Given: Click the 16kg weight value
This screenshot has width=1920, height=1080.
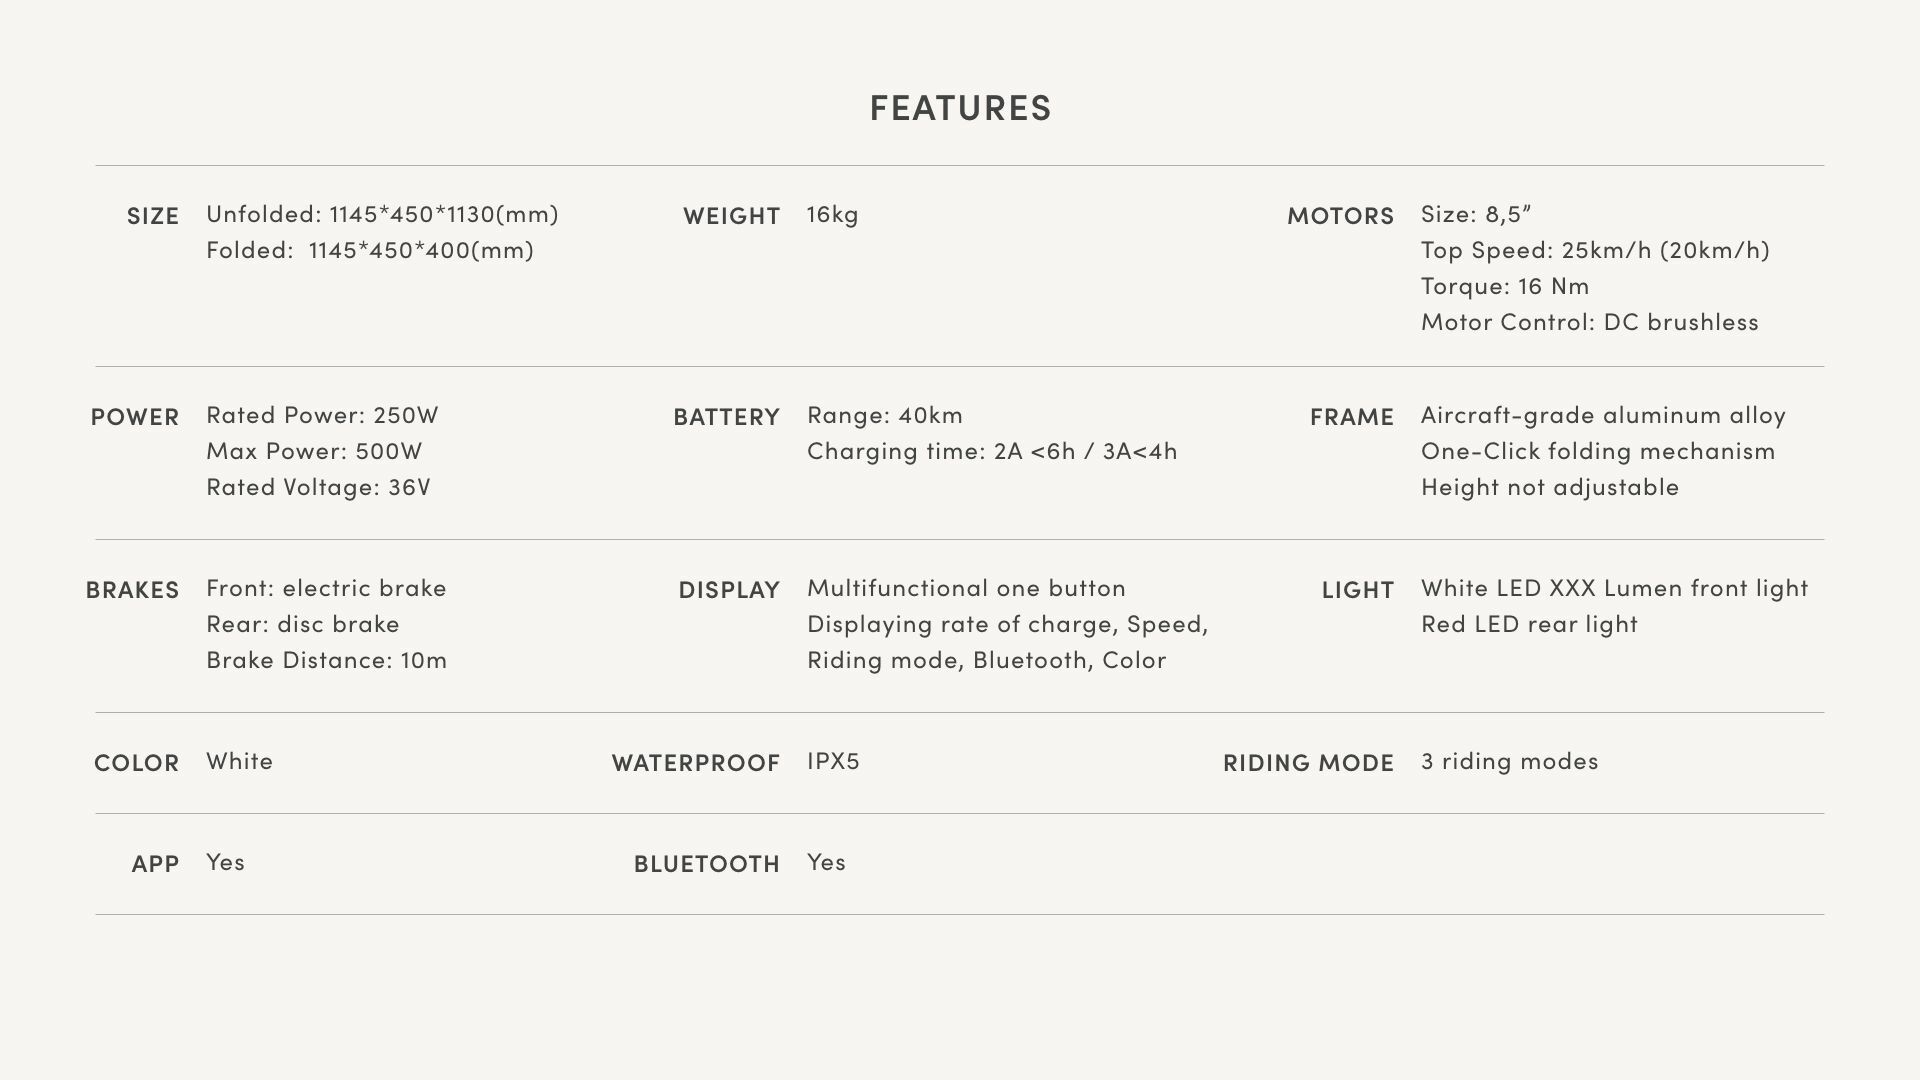Looking at the screenshot, I should [832, 214].
